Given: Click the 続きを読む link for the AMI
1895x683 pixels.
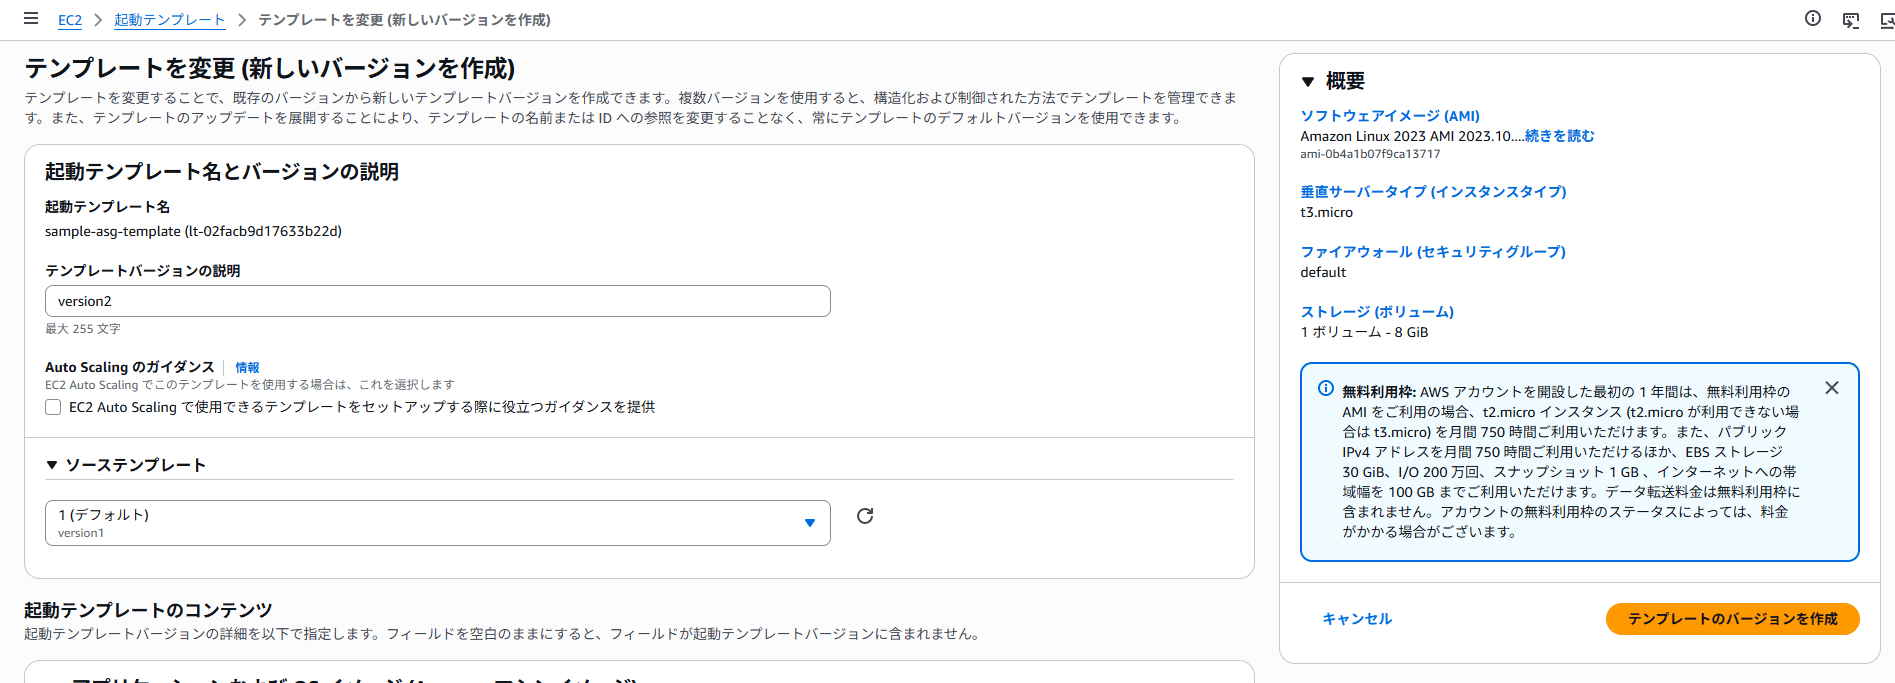Looking at the screenshot, I should tap(1559, 136).
